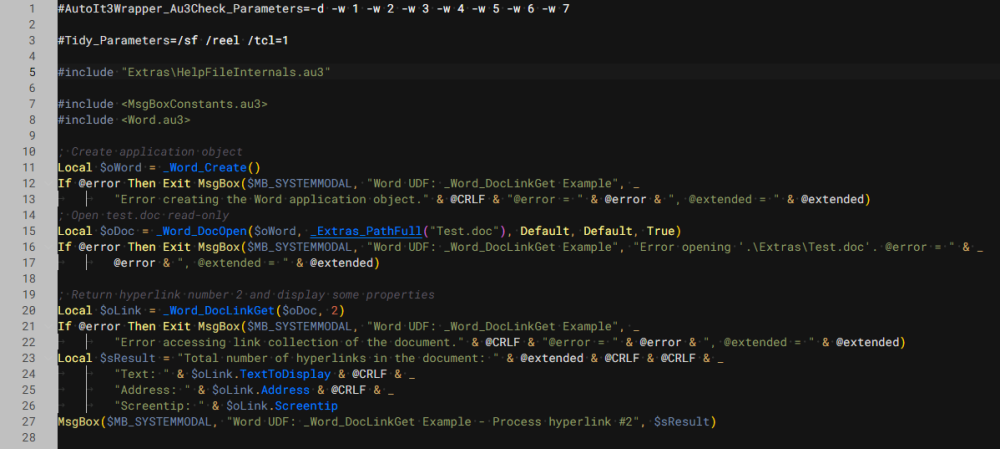Click line number 11 in the gutter
Screen dimensions: 1000x449
point(29,168)
